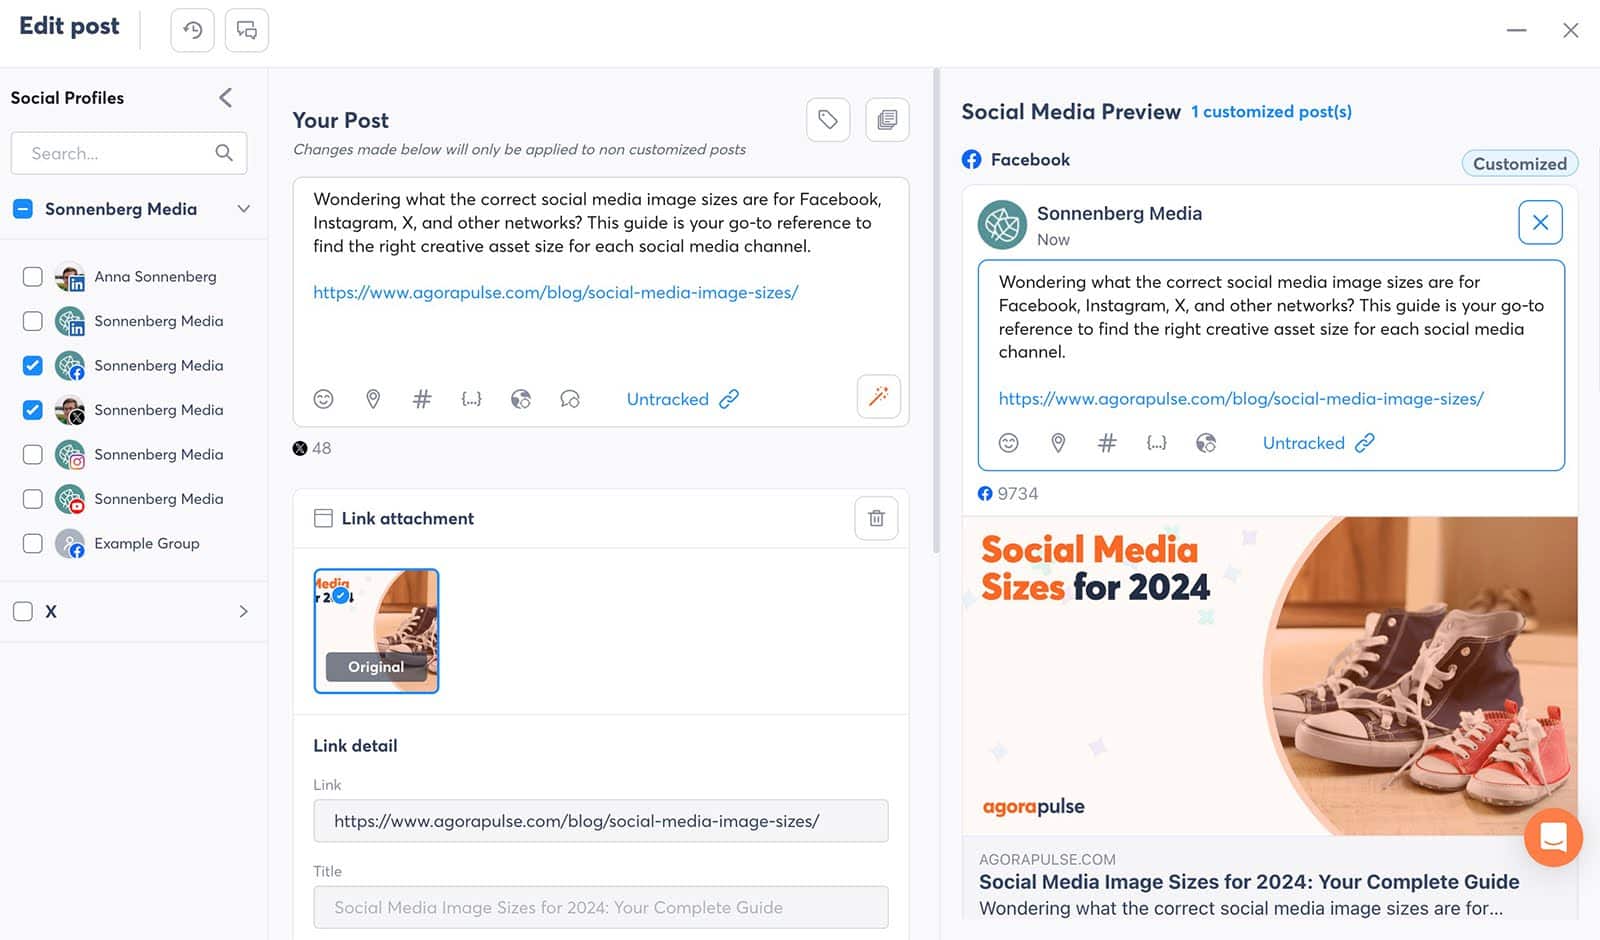Viewport: 1600px width, 940px height.
Task: Open the AI writing assistant magic wand
Action: point(878,397)
